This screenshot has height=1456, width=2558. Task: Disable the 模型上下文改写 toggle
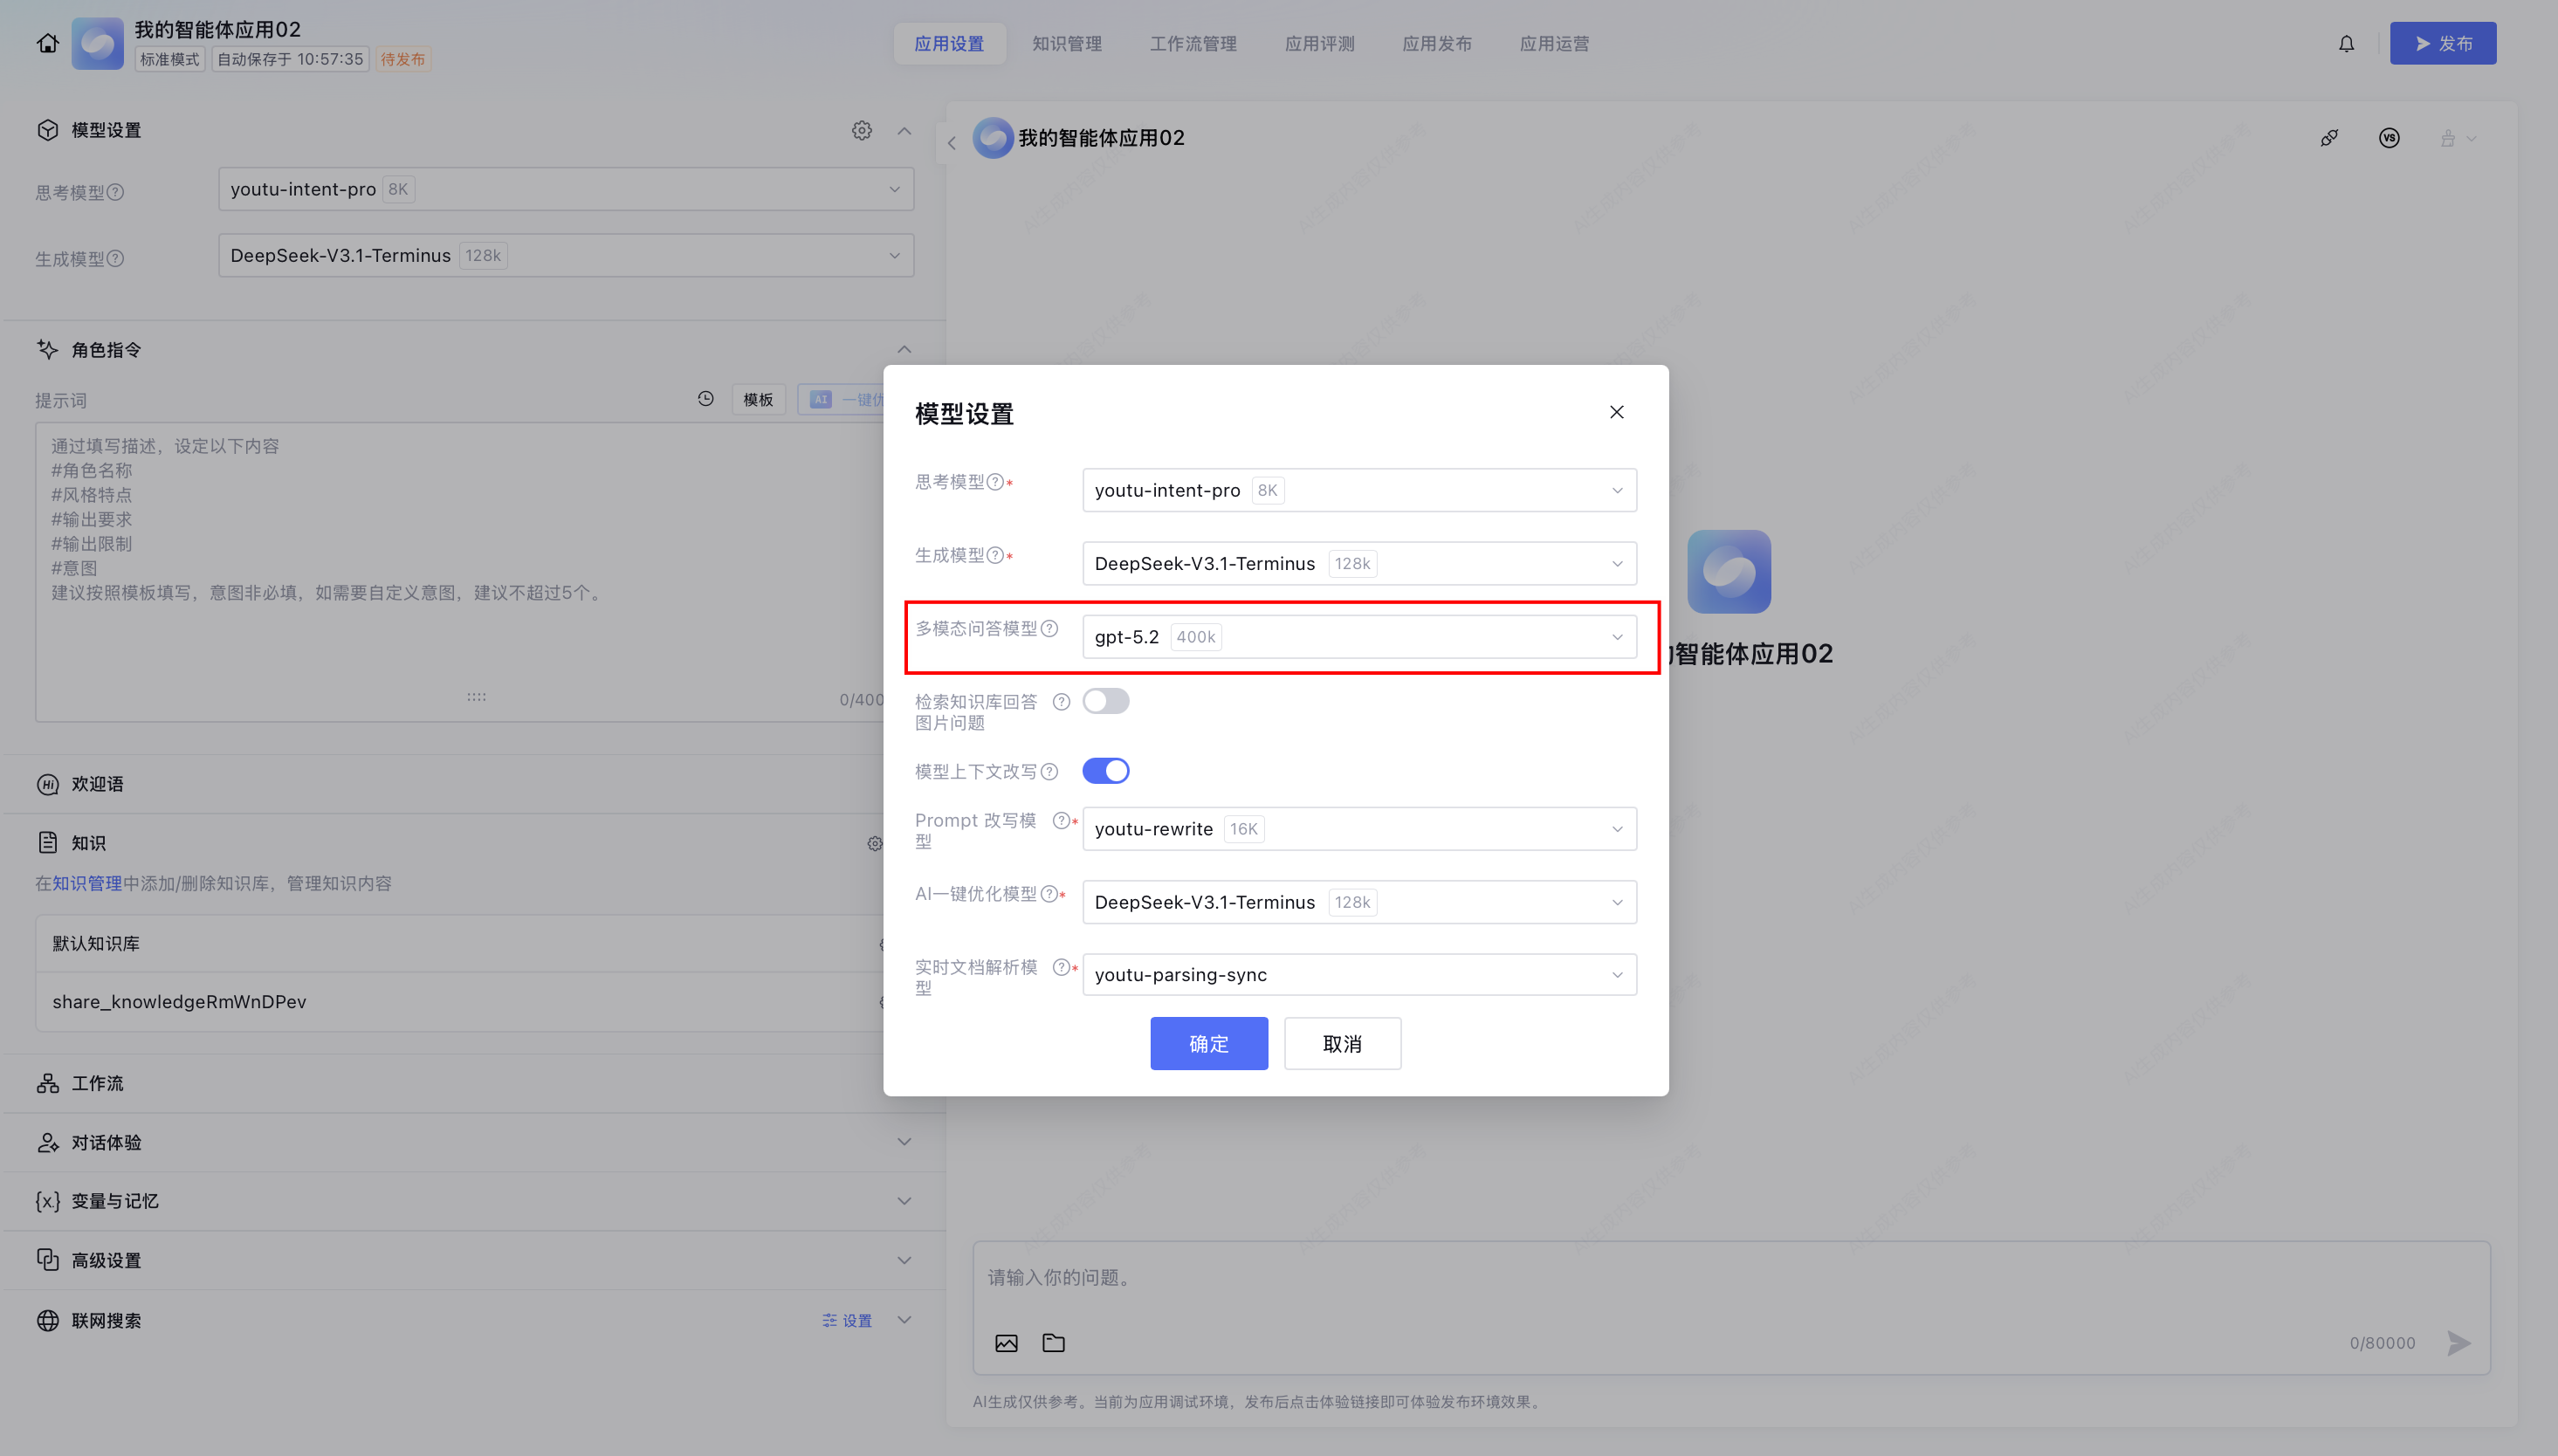(x=1105, y=771)
